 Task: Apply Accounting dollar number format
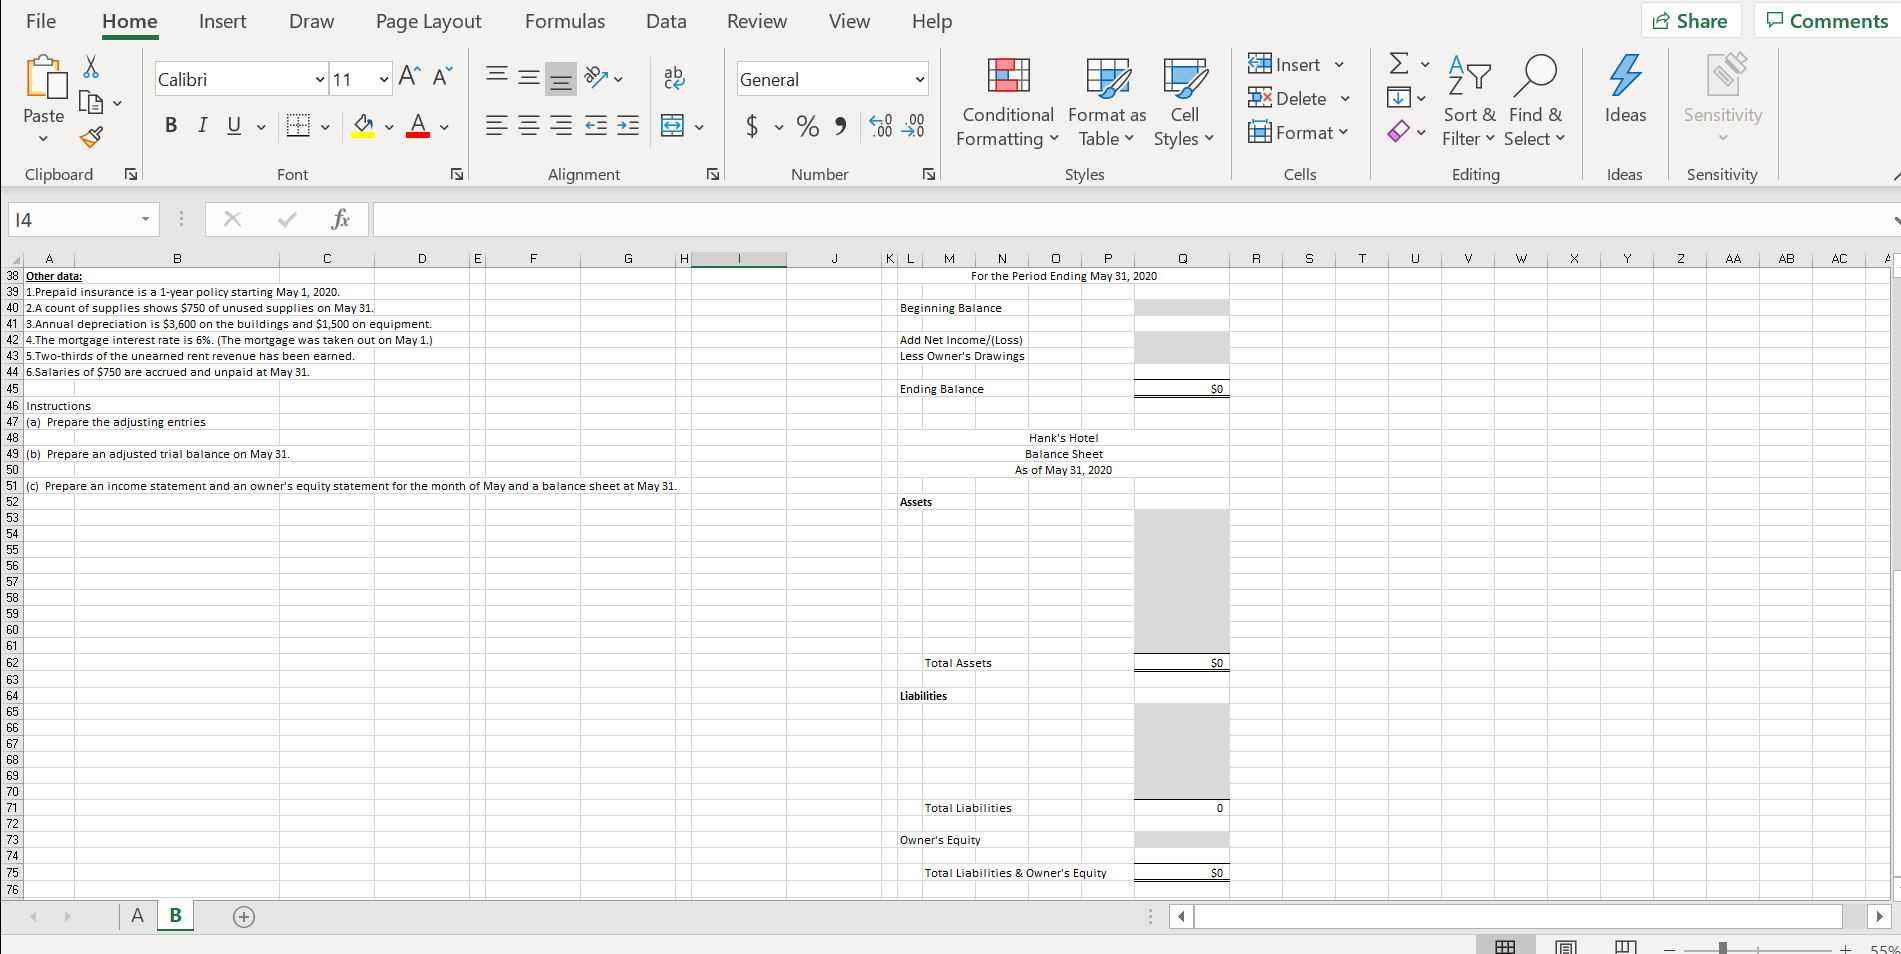pos(752,126)
